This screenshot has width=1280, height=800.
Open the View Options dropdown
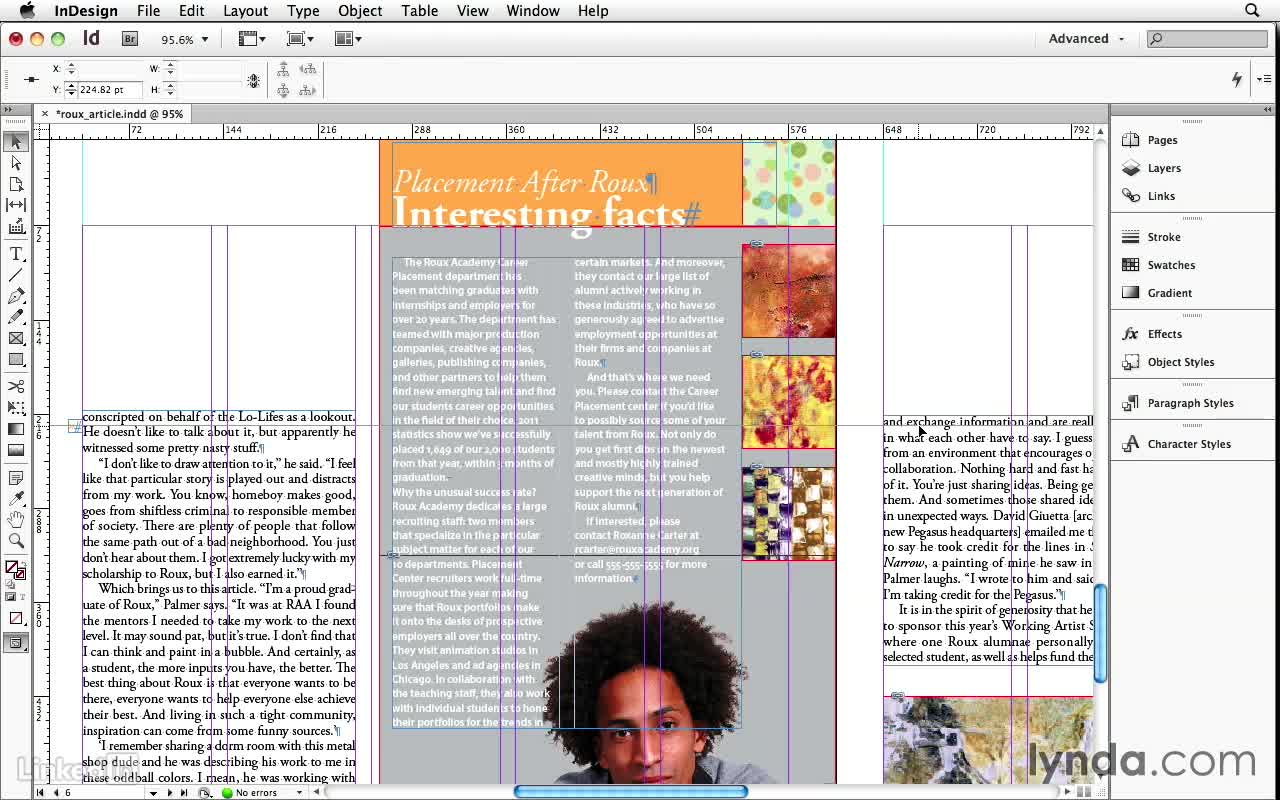pyautogui.click(x=252, y=39)
